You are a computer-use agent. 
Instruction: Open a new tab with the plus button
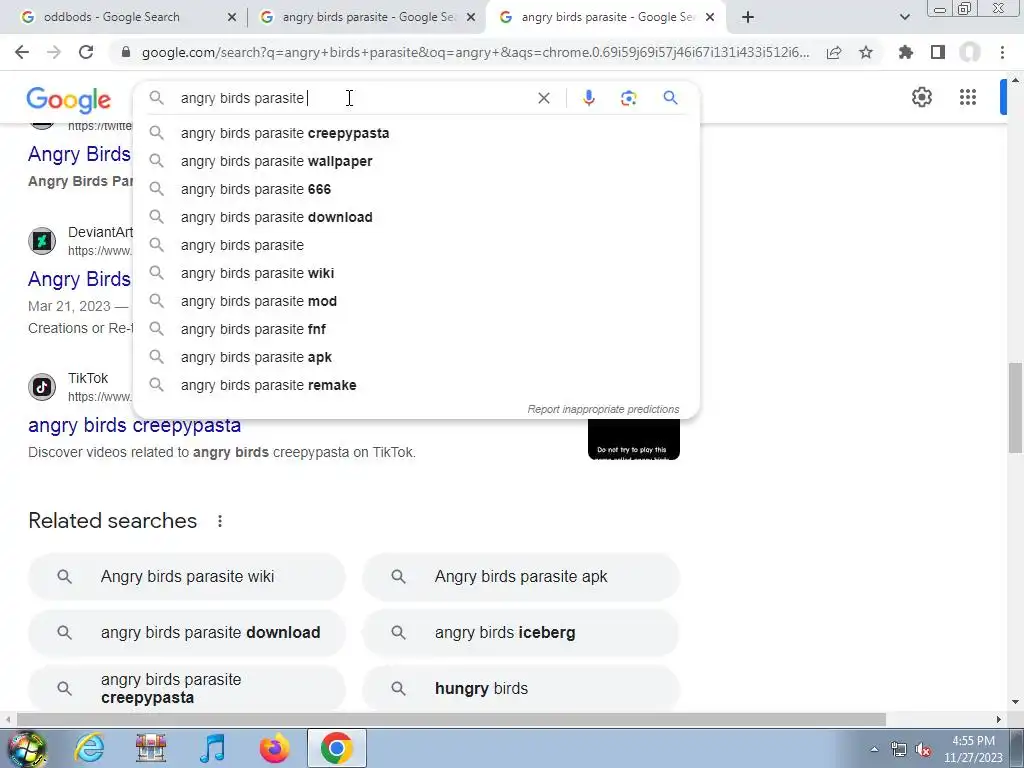tap(748, 17)
